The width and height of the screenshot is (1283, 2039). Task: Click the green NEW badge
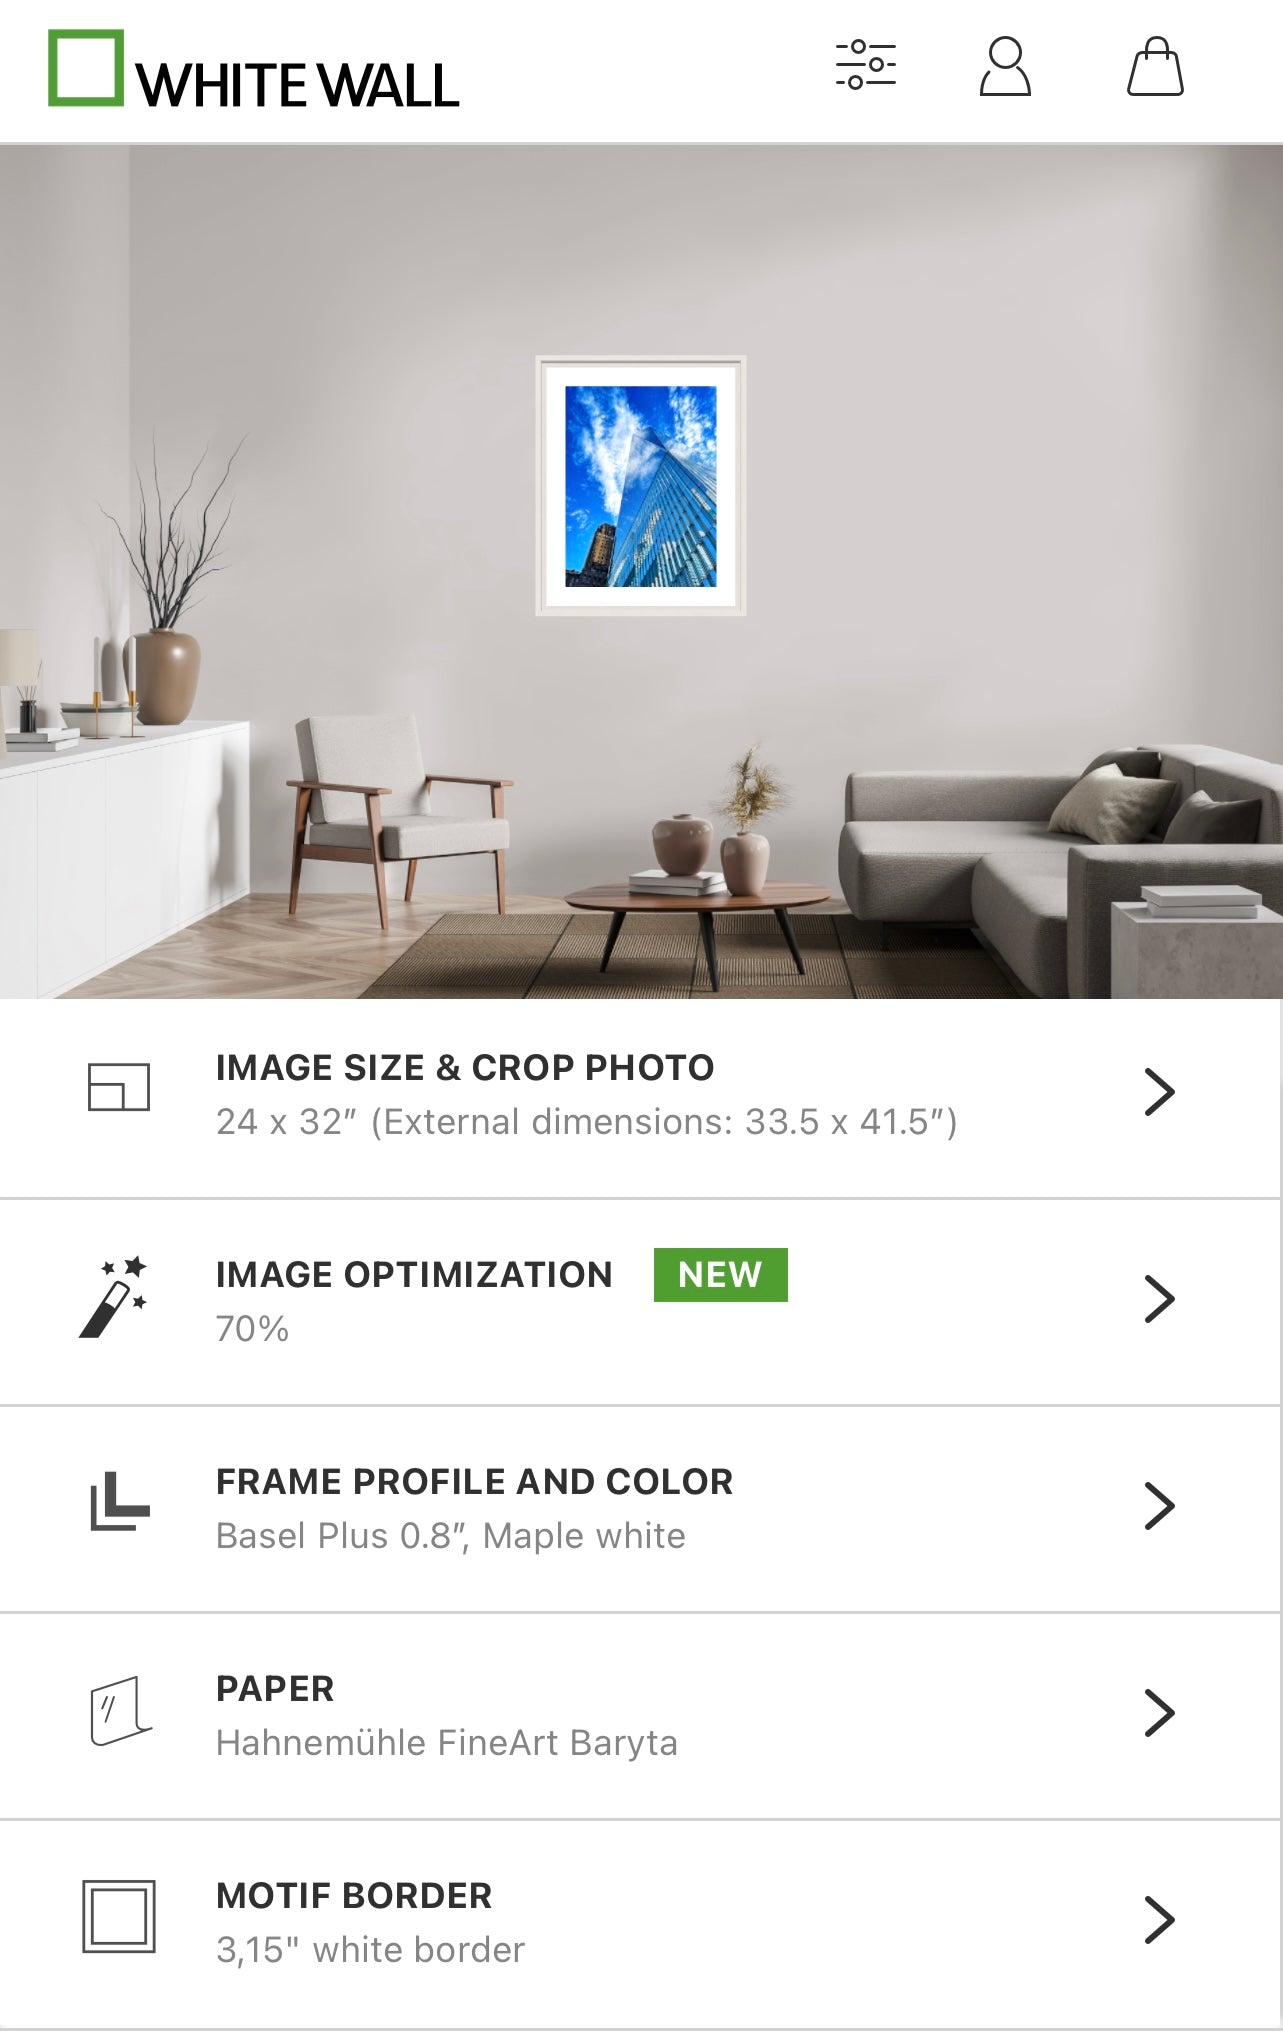click(720, 1275)
